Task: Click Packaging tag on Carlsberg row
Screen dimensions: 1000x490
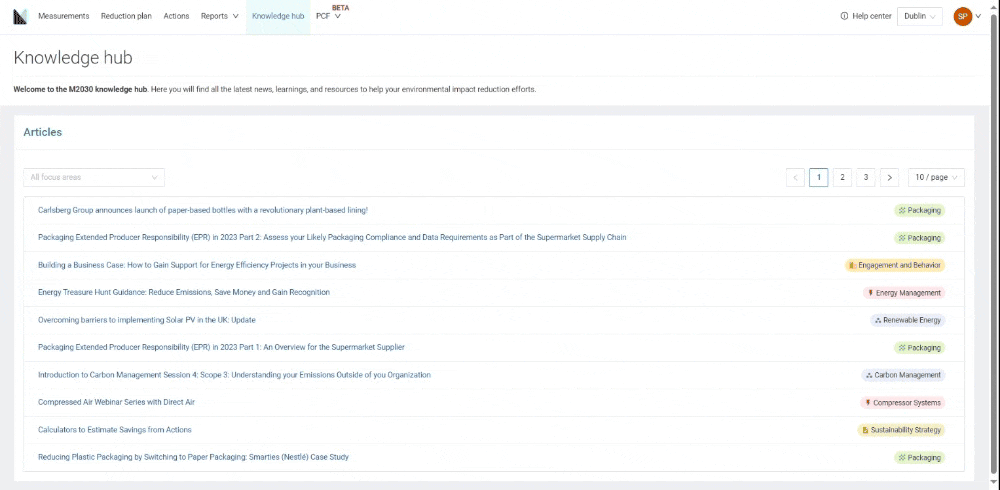Action: pyautogui.click(x=919, y=211)
